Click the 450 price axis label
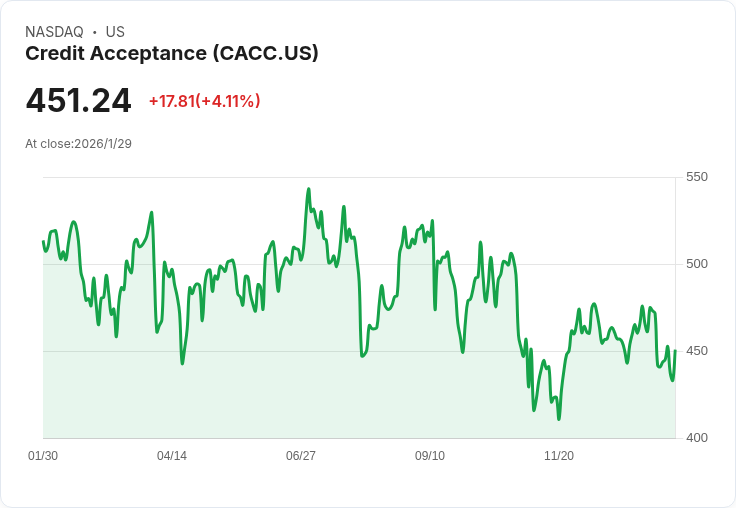The height and width of the screenshot is (508, 736). pyautogui.click(x=697, y=351)
